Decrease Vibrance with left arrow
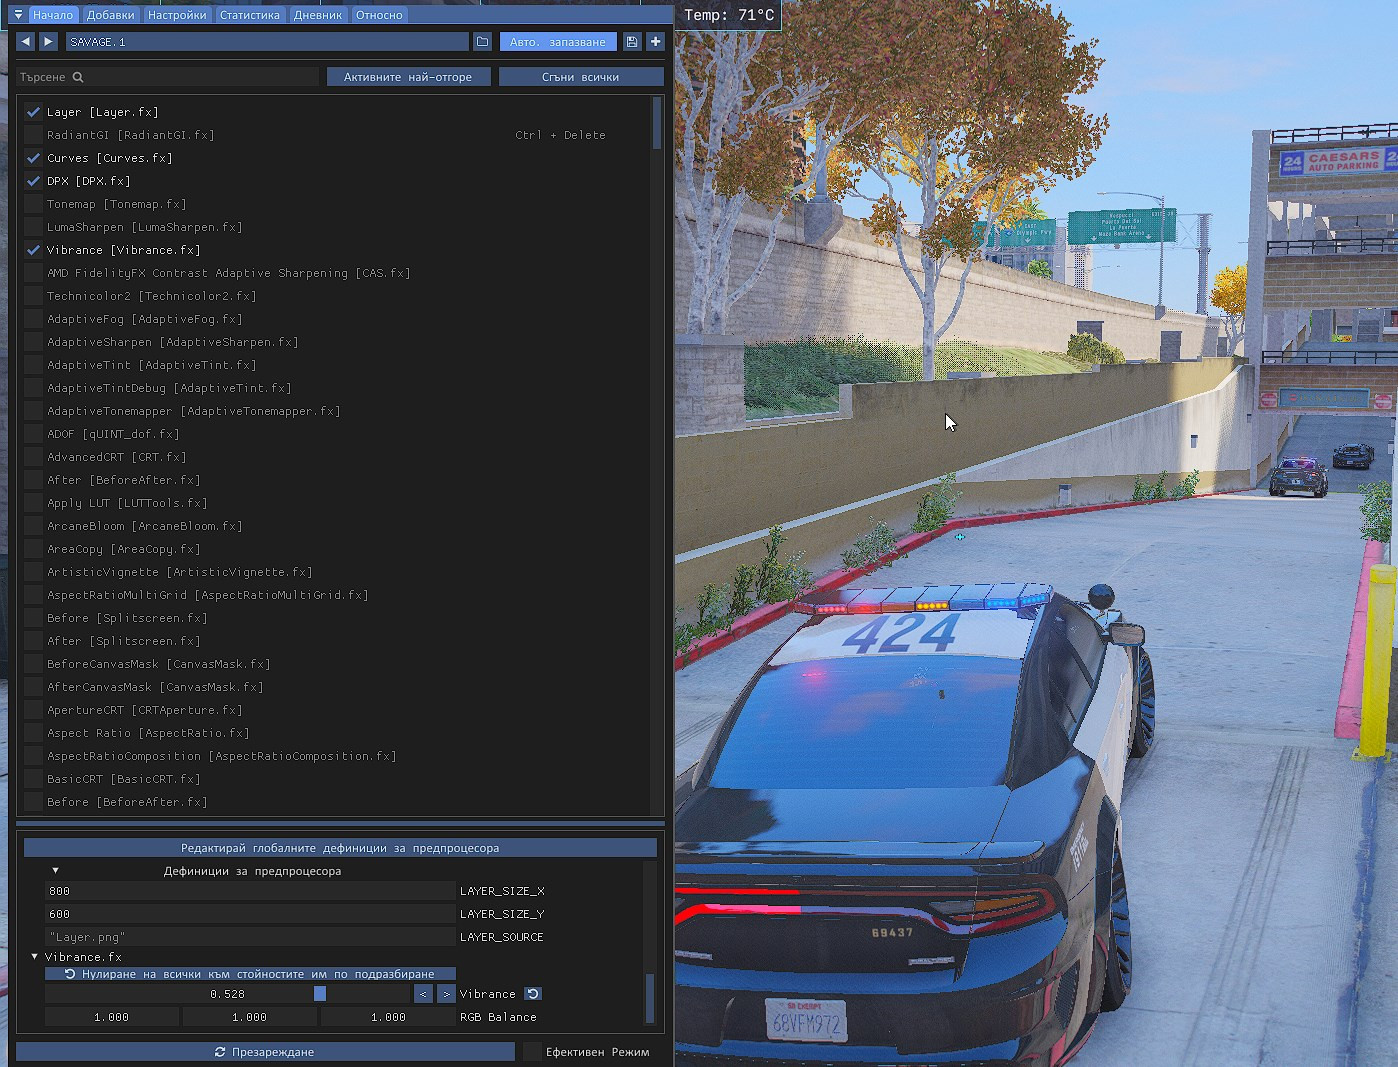This screenshot has width=1398, height=1067. [423, 994]
